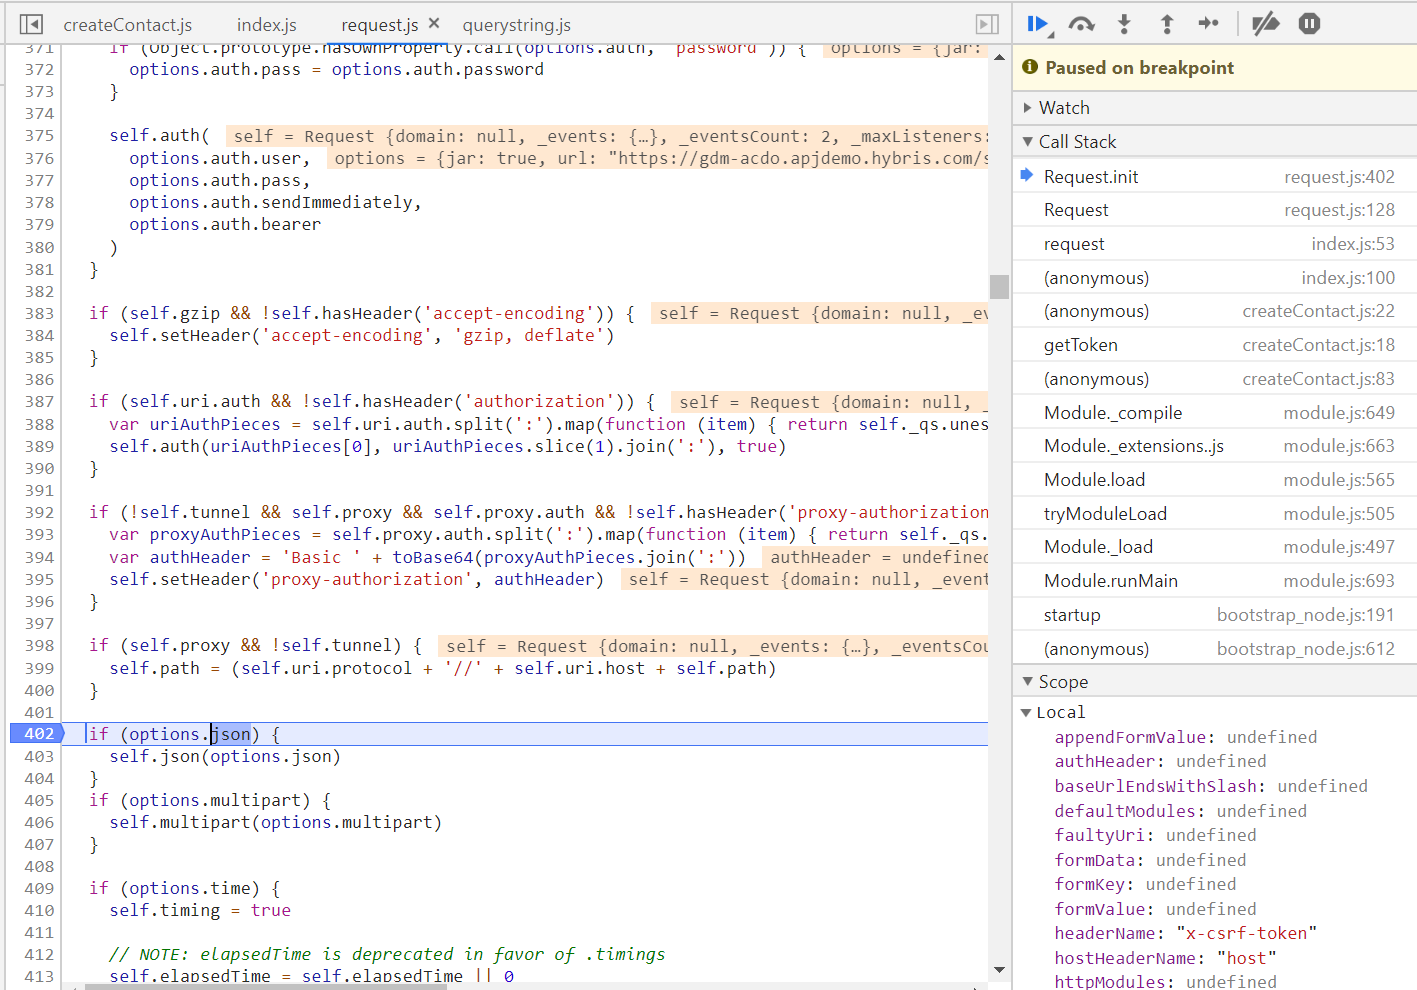Select Request frame at request.js:128
Image resolution: width=1417 pixels, height=990 pixels.
click(x=1214, y=210)
